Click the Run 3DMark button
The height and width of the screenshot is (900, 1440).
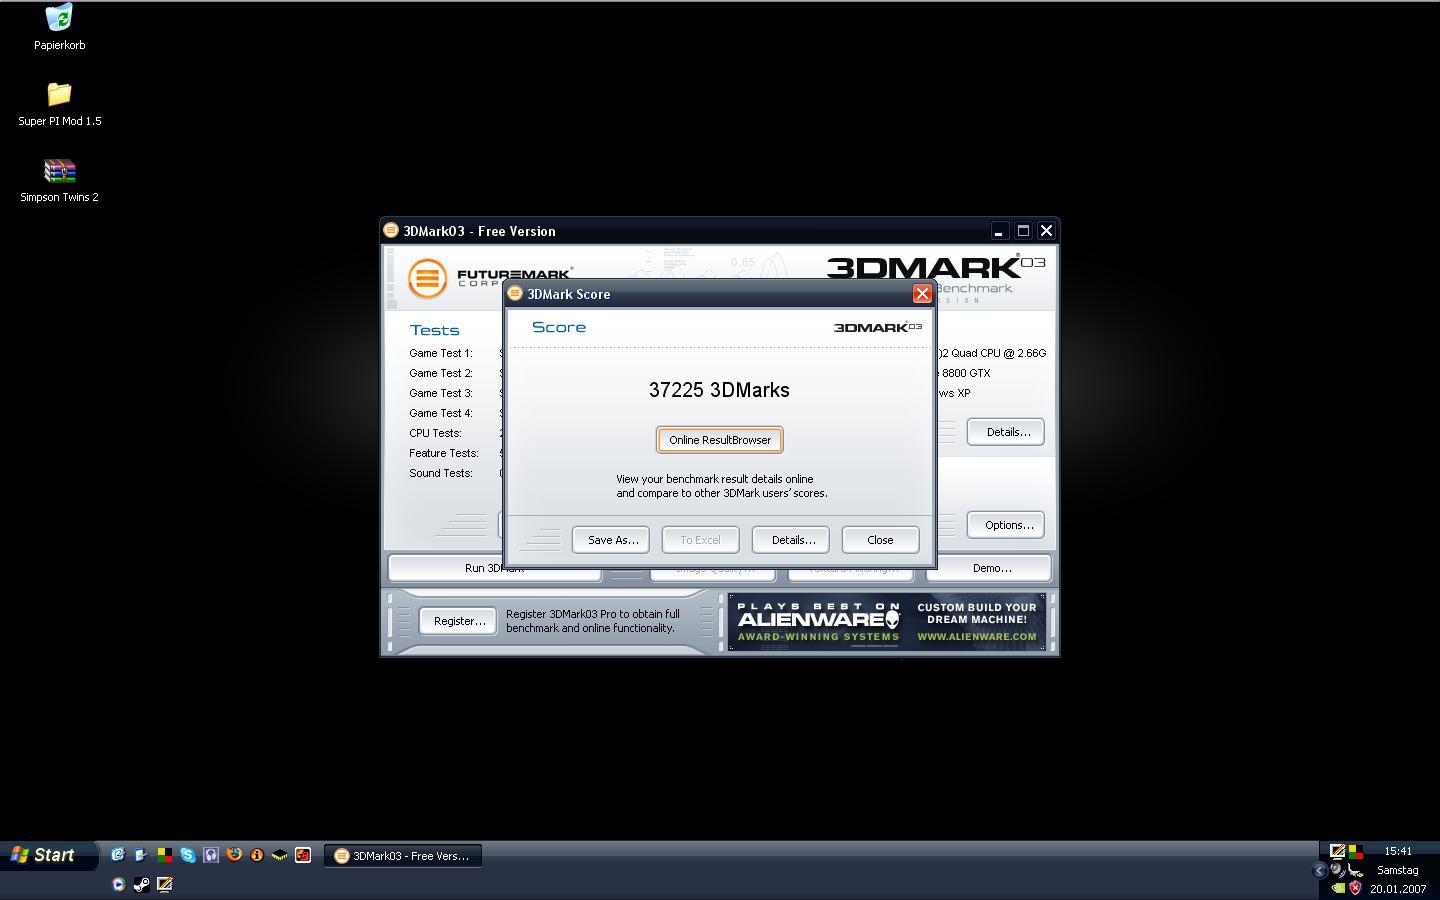click(494, 569)
